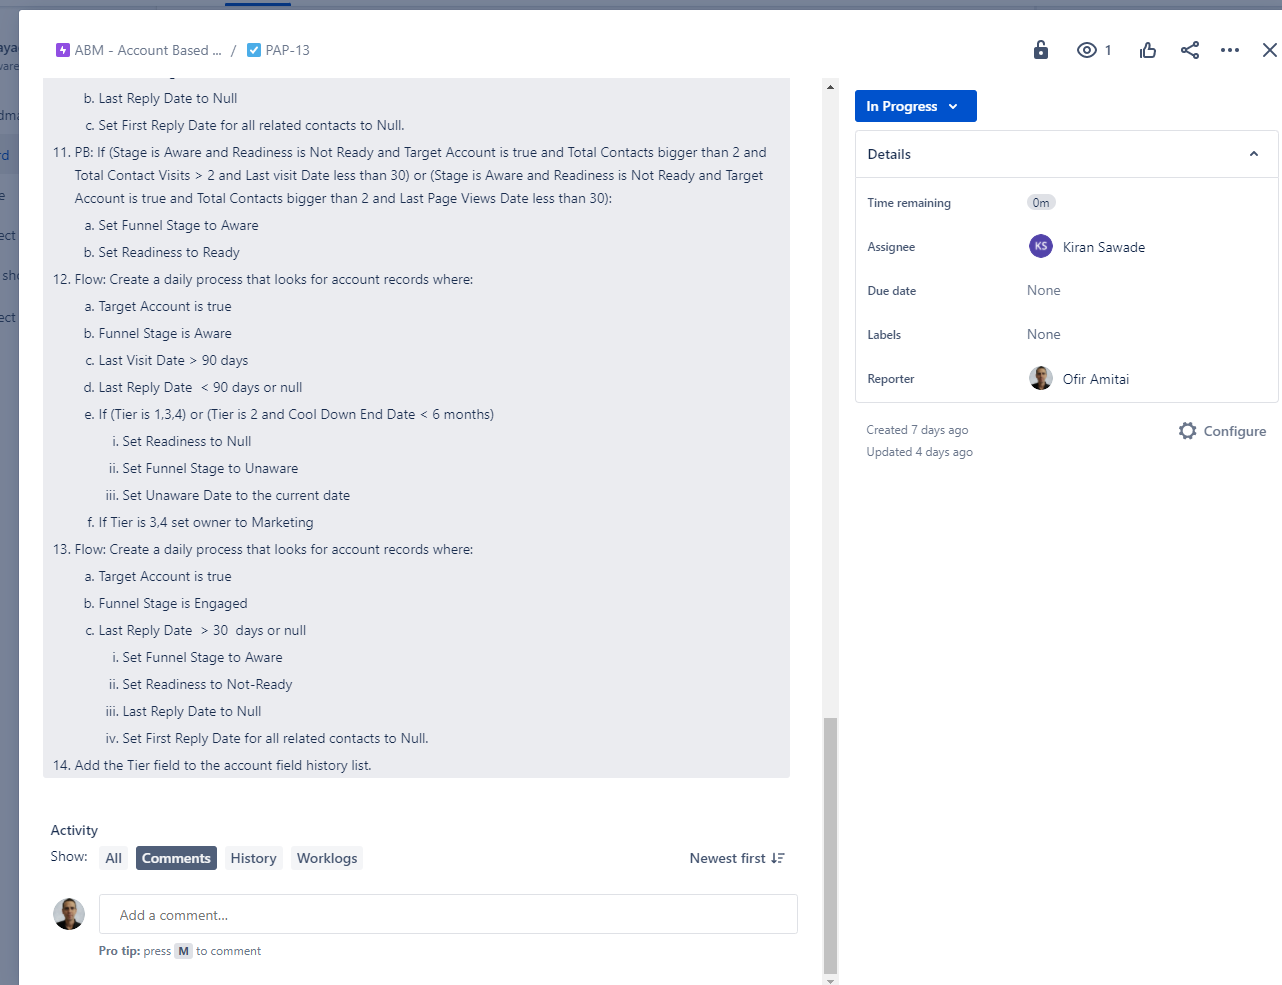Open the In Progress status dropdown
Viewport: 1282px width, 985px height.
click(914, 106)
